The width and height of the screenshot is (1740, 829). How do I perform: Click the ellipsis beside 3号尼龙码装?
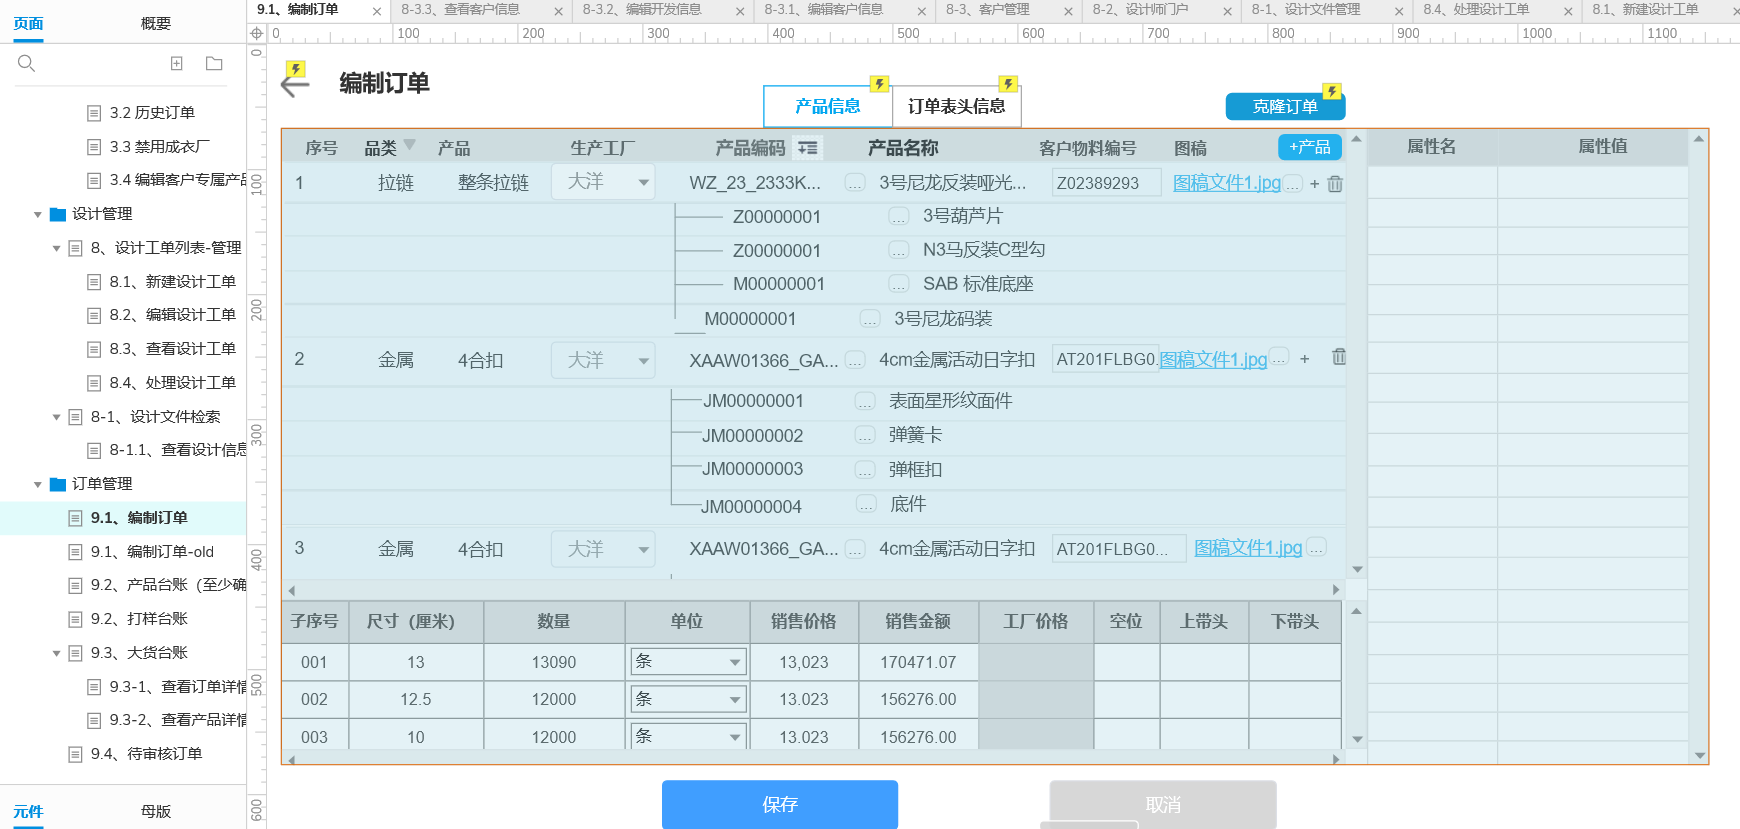(x=870, y=319)
